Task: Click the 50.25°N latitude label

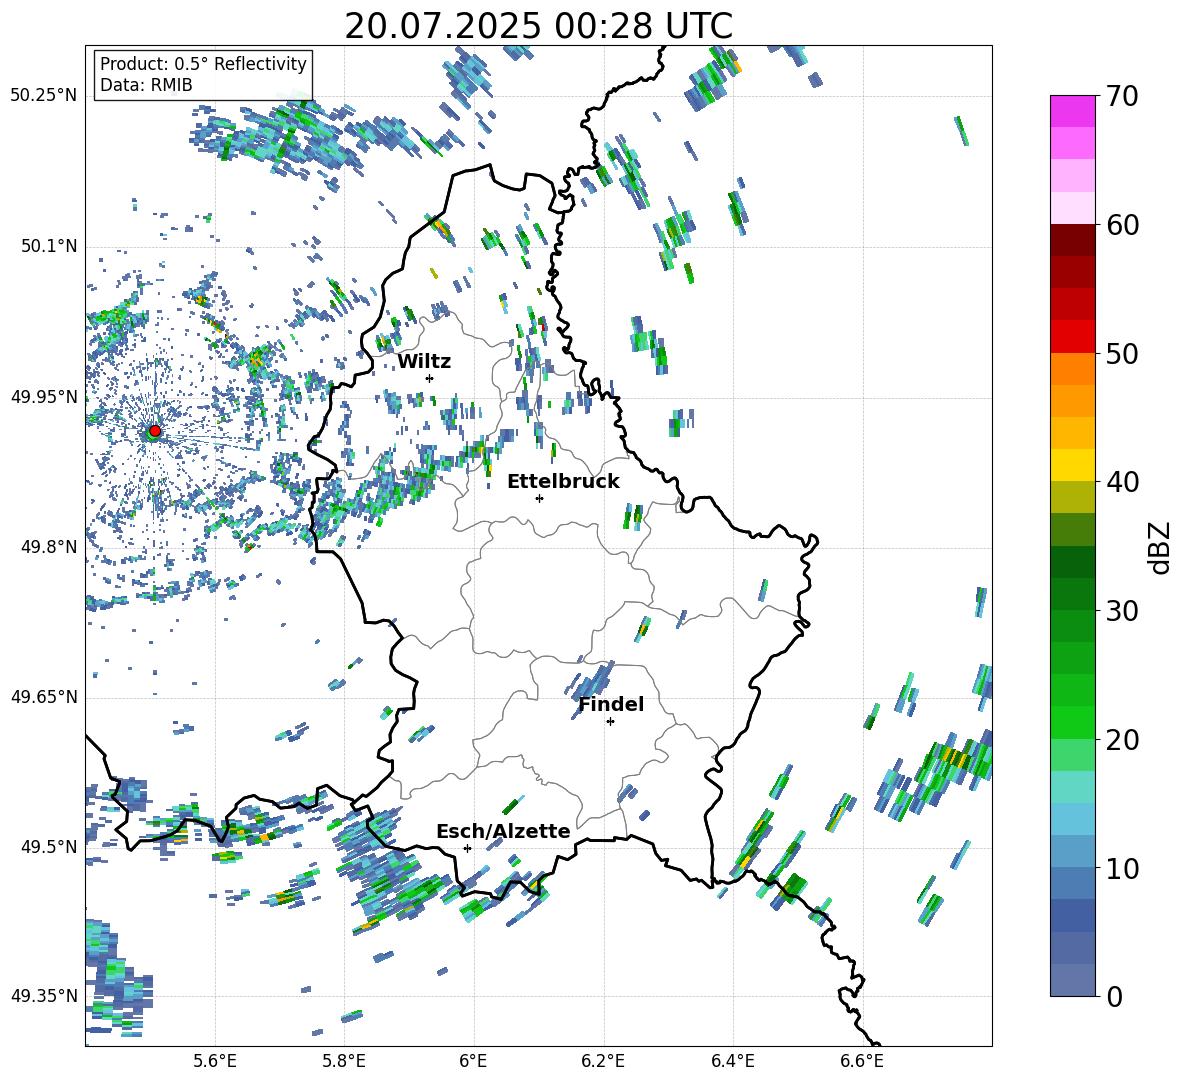Action: (x=44, y=96)
